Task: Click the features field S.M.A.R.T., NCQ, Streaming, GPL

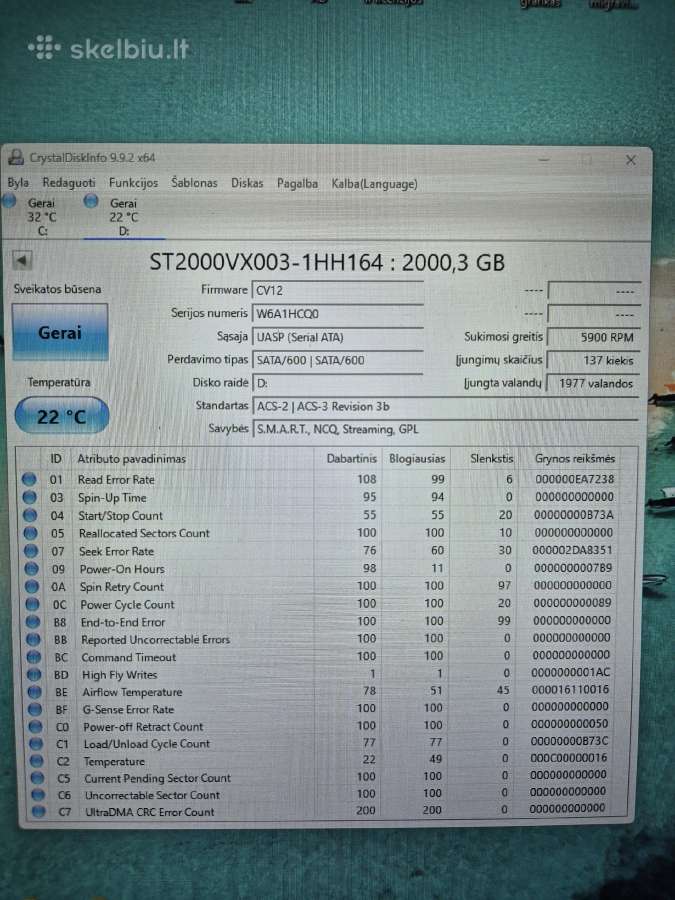Action: (x=445, y=429)
